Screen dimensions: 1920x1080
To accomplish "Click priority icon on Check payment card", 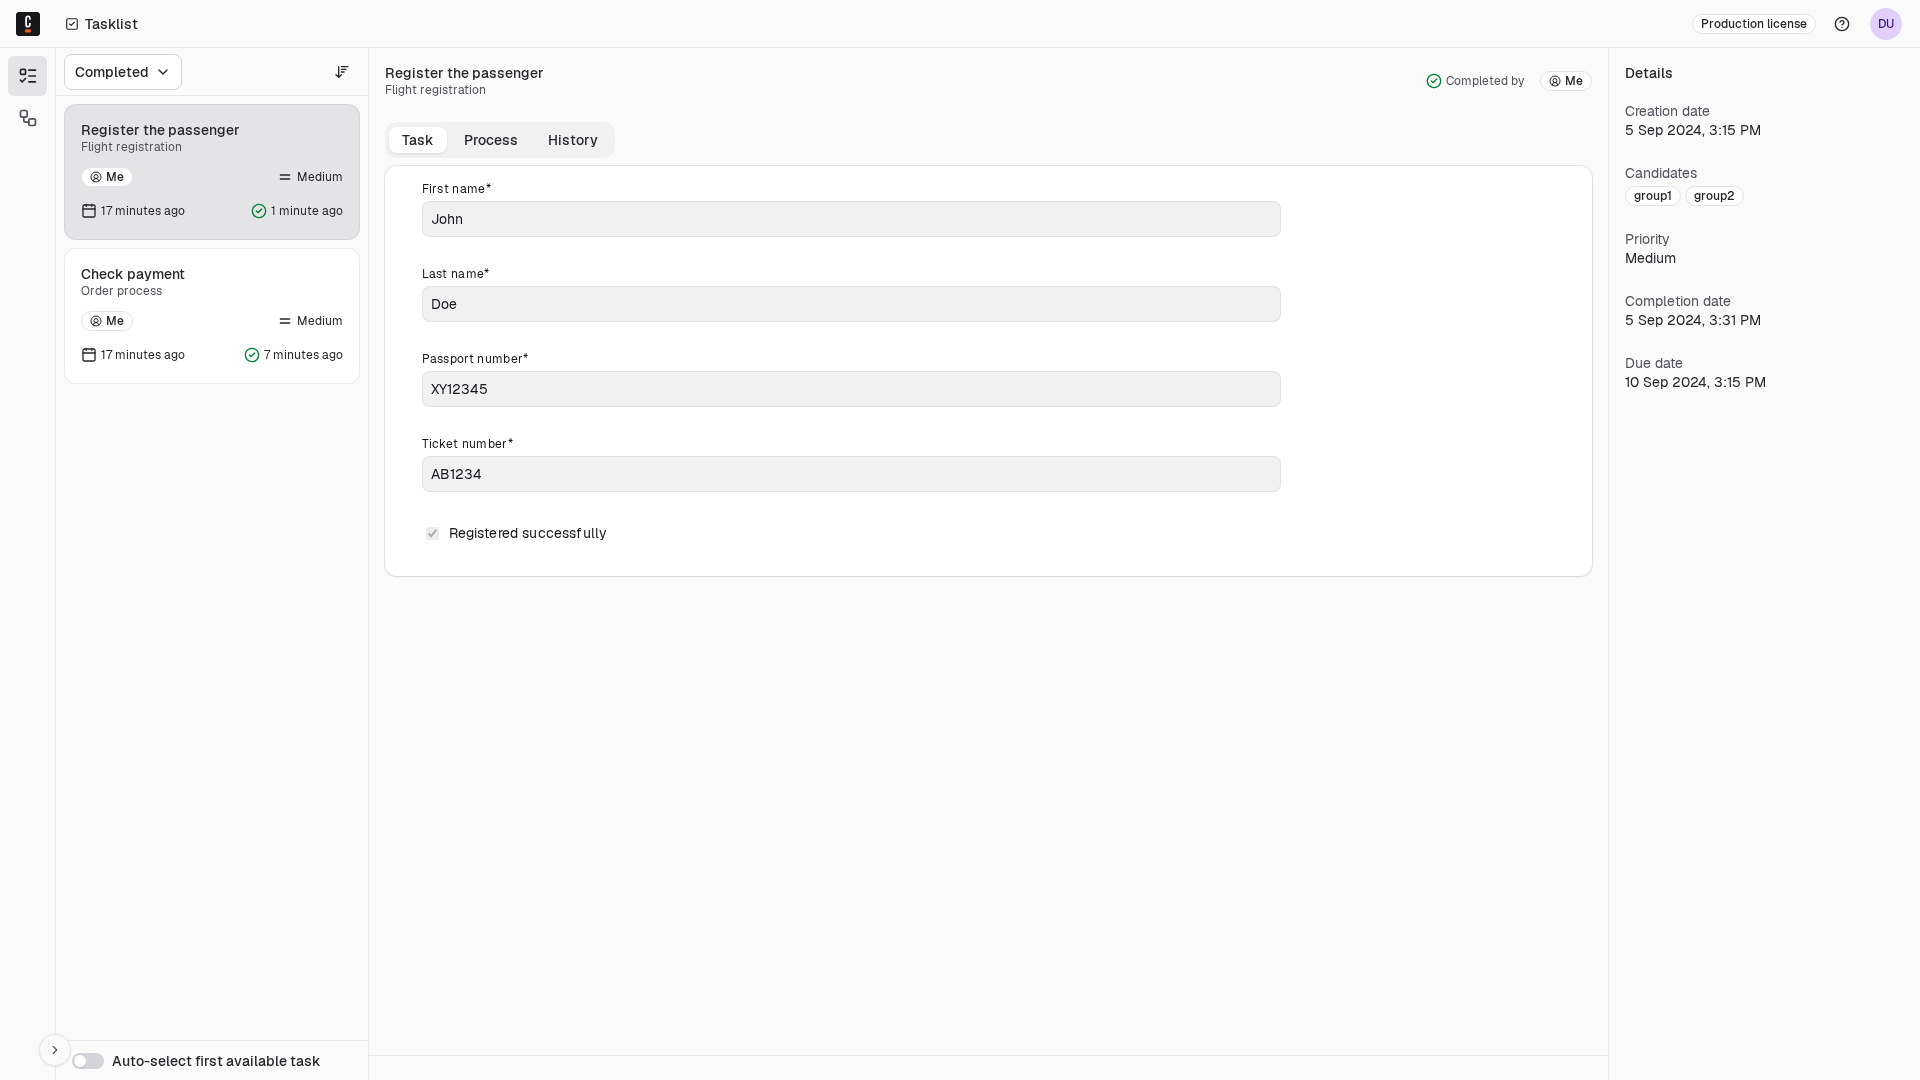I will (285, 321).
